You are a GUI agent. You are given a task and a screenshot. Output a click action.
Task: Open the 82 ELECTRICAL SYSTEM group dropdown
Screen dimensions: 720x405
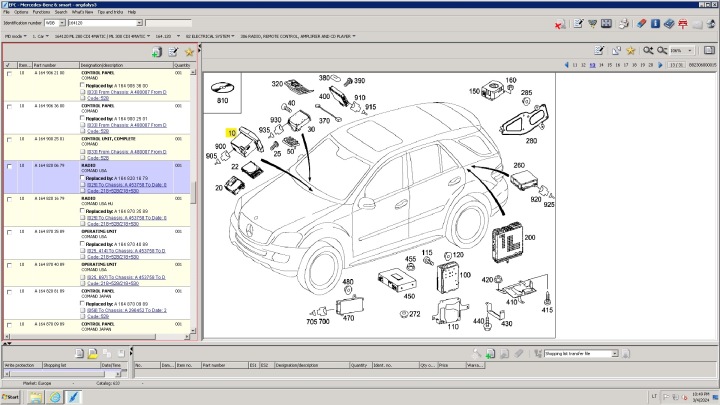click(210, 36)
